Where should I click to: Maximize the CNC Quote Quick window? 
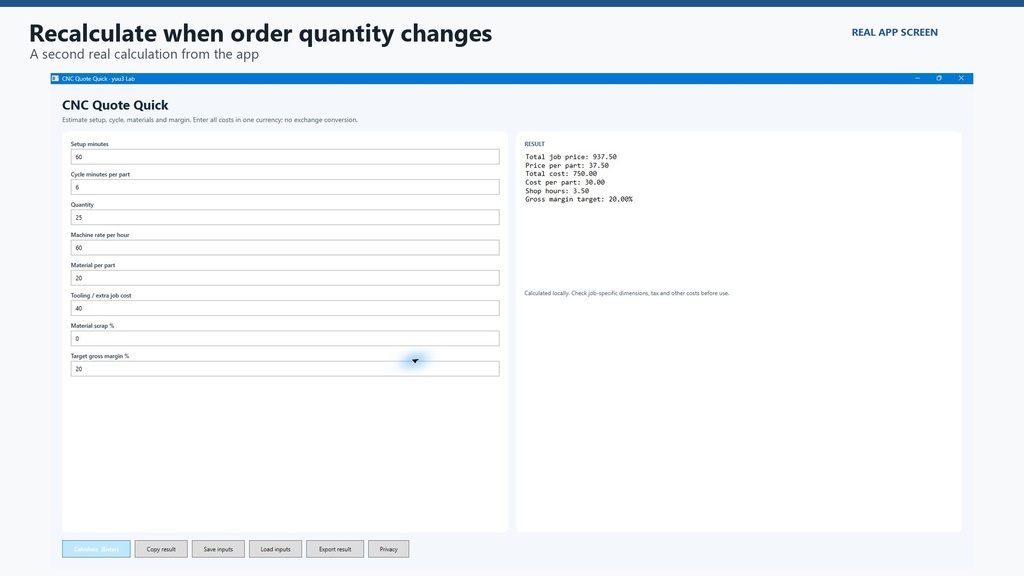pyautogui.click(x=939, y=78)
